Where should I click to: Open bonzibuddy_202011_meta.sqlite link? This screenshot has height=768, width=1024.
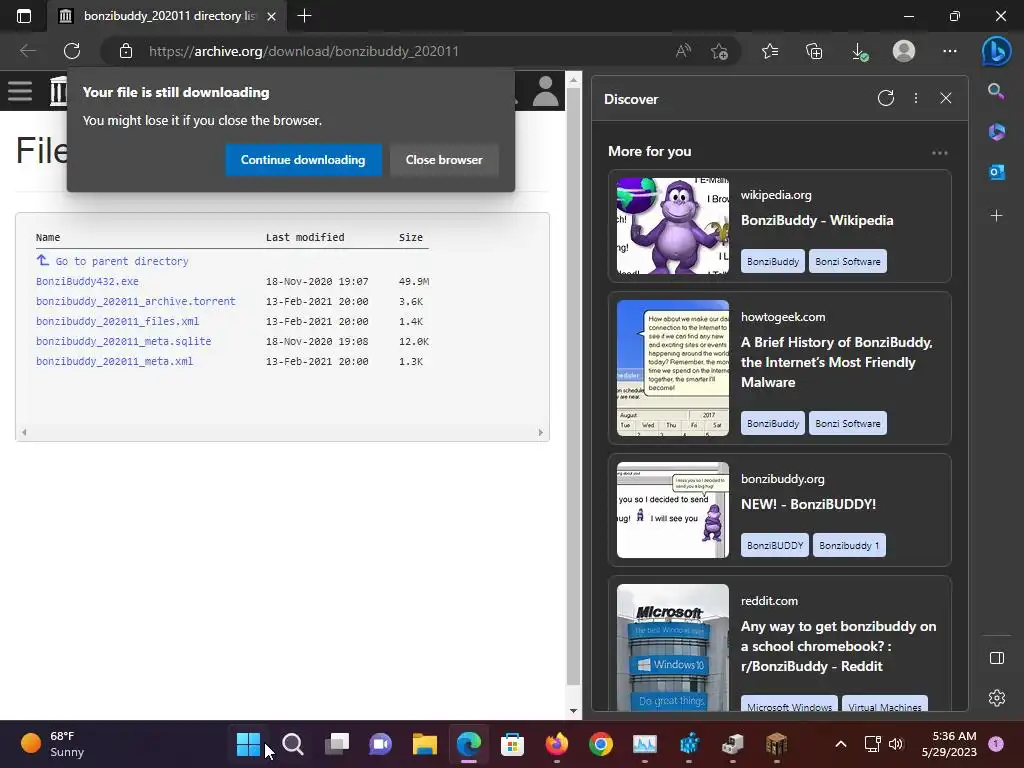coord(123,342)
